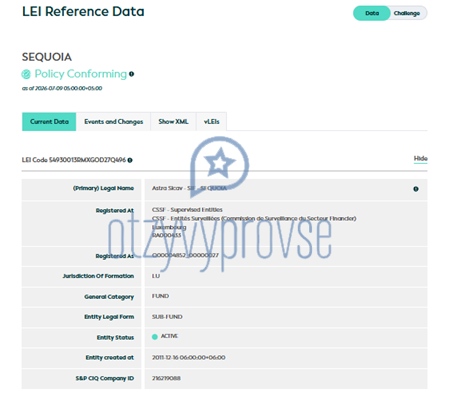Click the green Active status dot
The height and width of the screenshot is (413, 461).
(x=155, y=337)
